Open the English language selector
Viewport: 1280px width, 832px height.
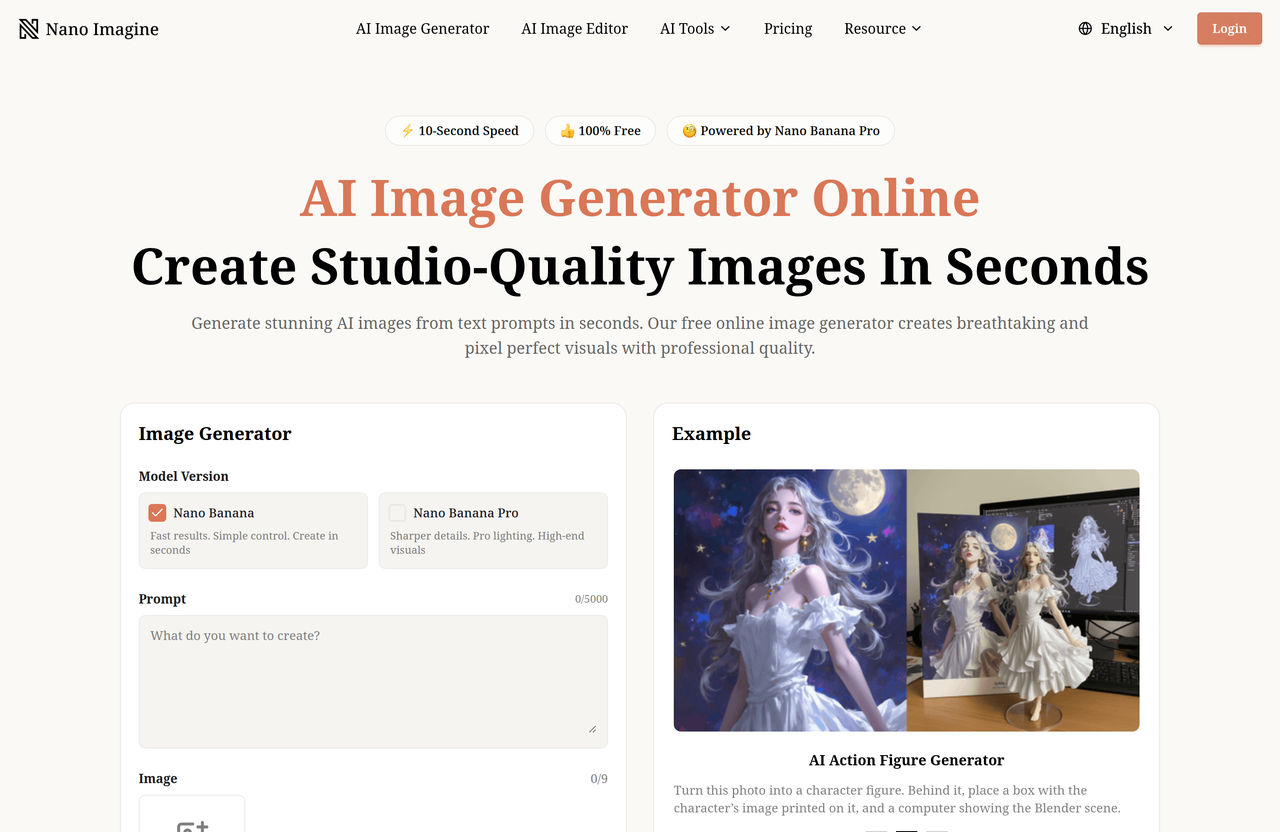pos(1126,29)
